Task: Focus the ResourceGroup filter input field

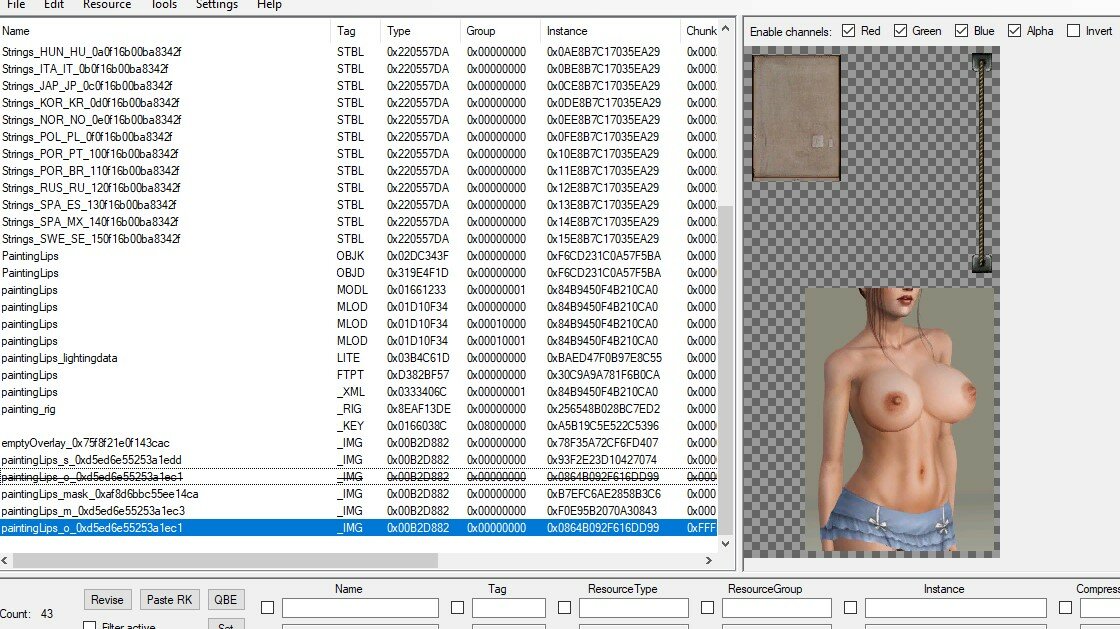Action: (x=776, y=608)
